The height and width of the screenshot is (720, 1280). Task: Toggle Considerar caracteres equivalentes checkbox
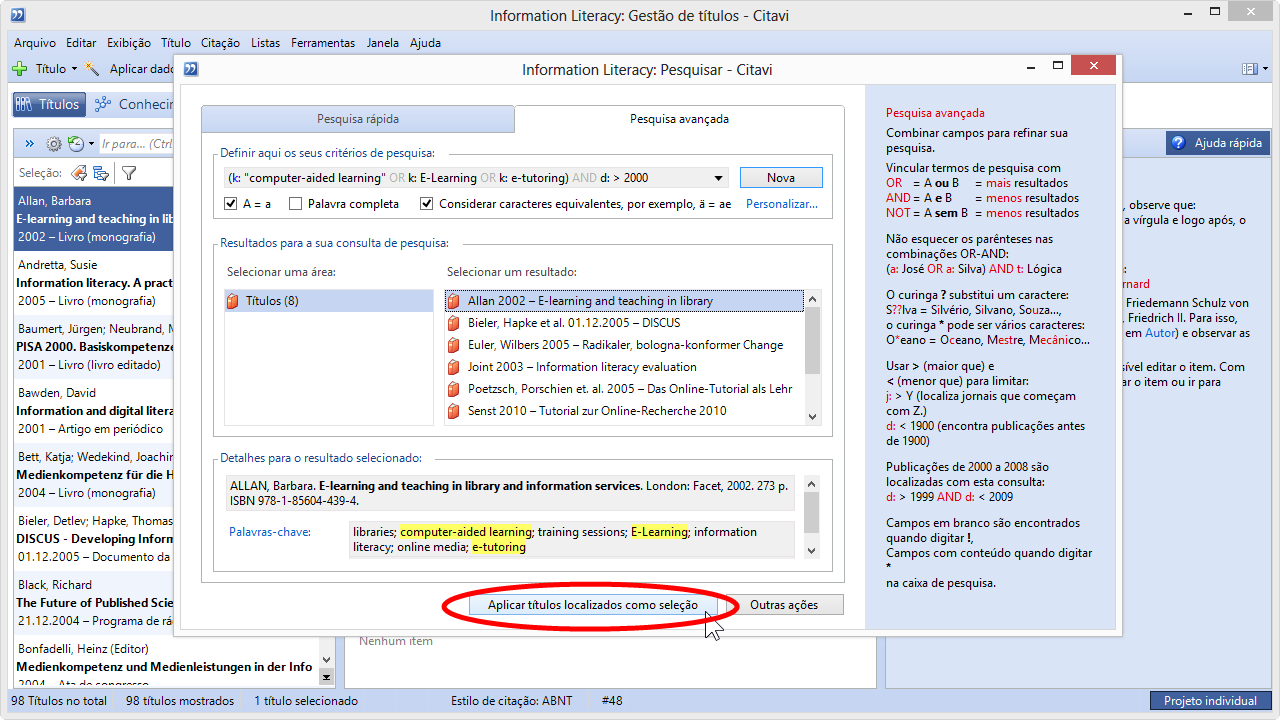[x=427, y=204]
